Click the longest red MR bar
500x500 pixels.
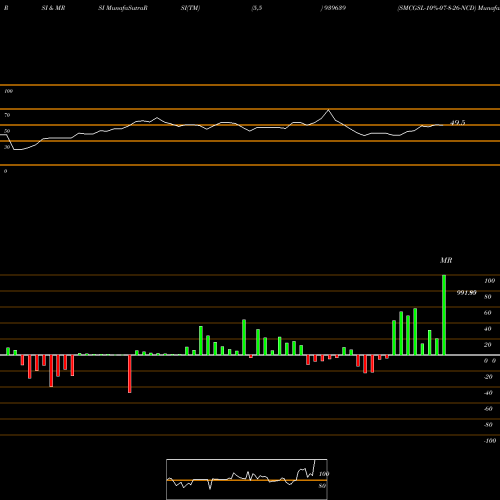(x=130, y=374)
